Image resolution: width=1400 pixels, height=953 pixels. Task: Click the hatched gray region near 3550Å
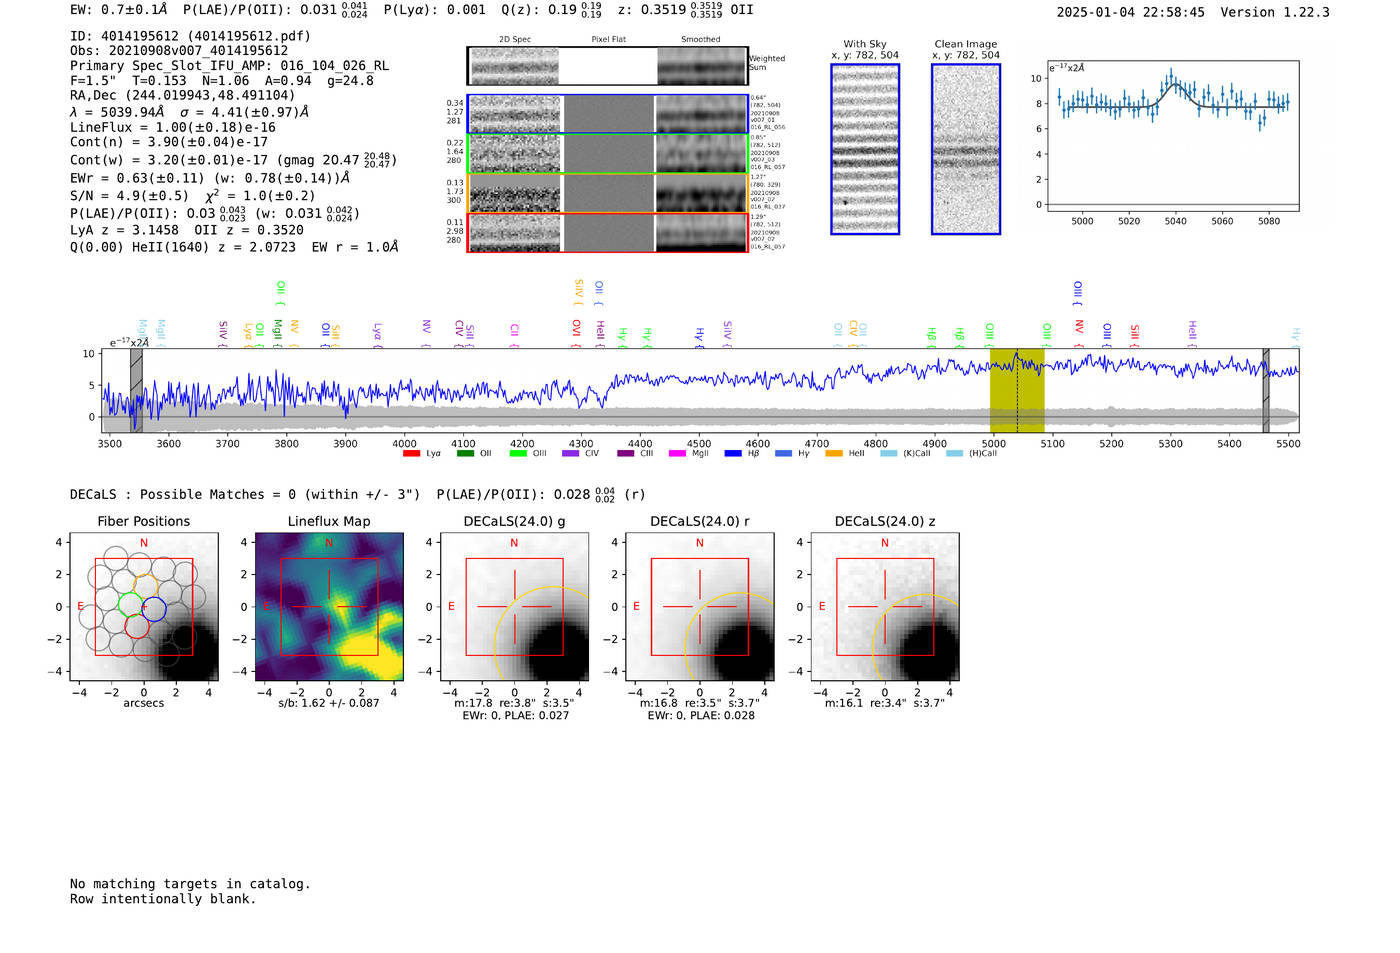point(136,390)
